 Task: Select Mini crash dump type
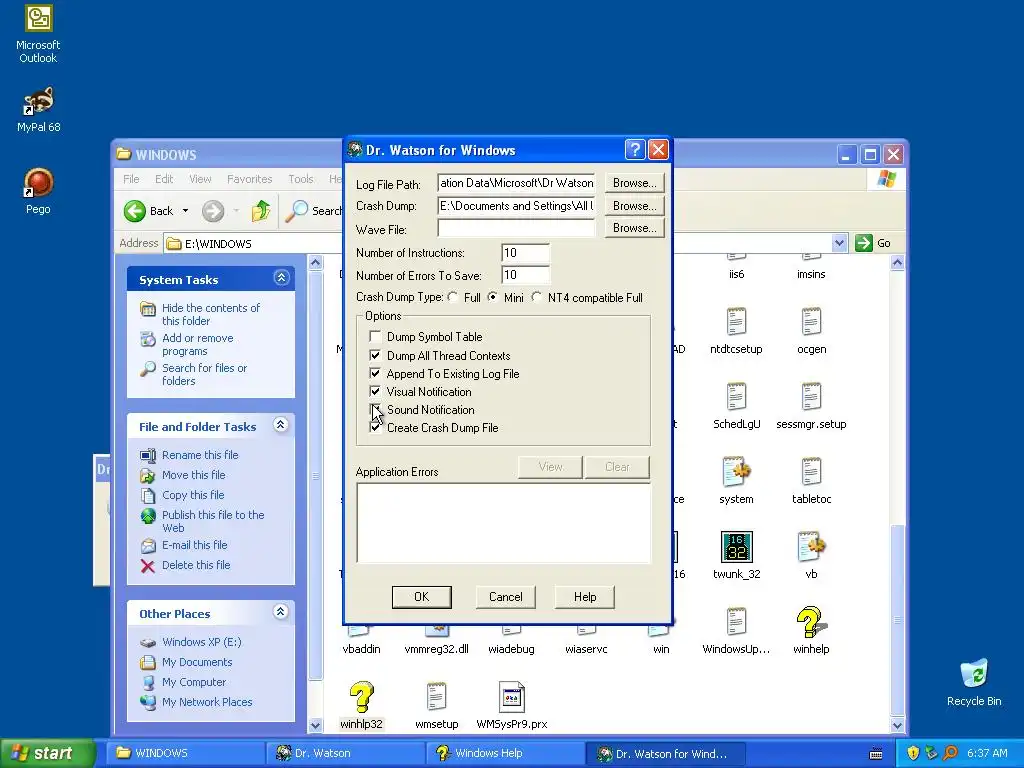click(x=493, y=297)
